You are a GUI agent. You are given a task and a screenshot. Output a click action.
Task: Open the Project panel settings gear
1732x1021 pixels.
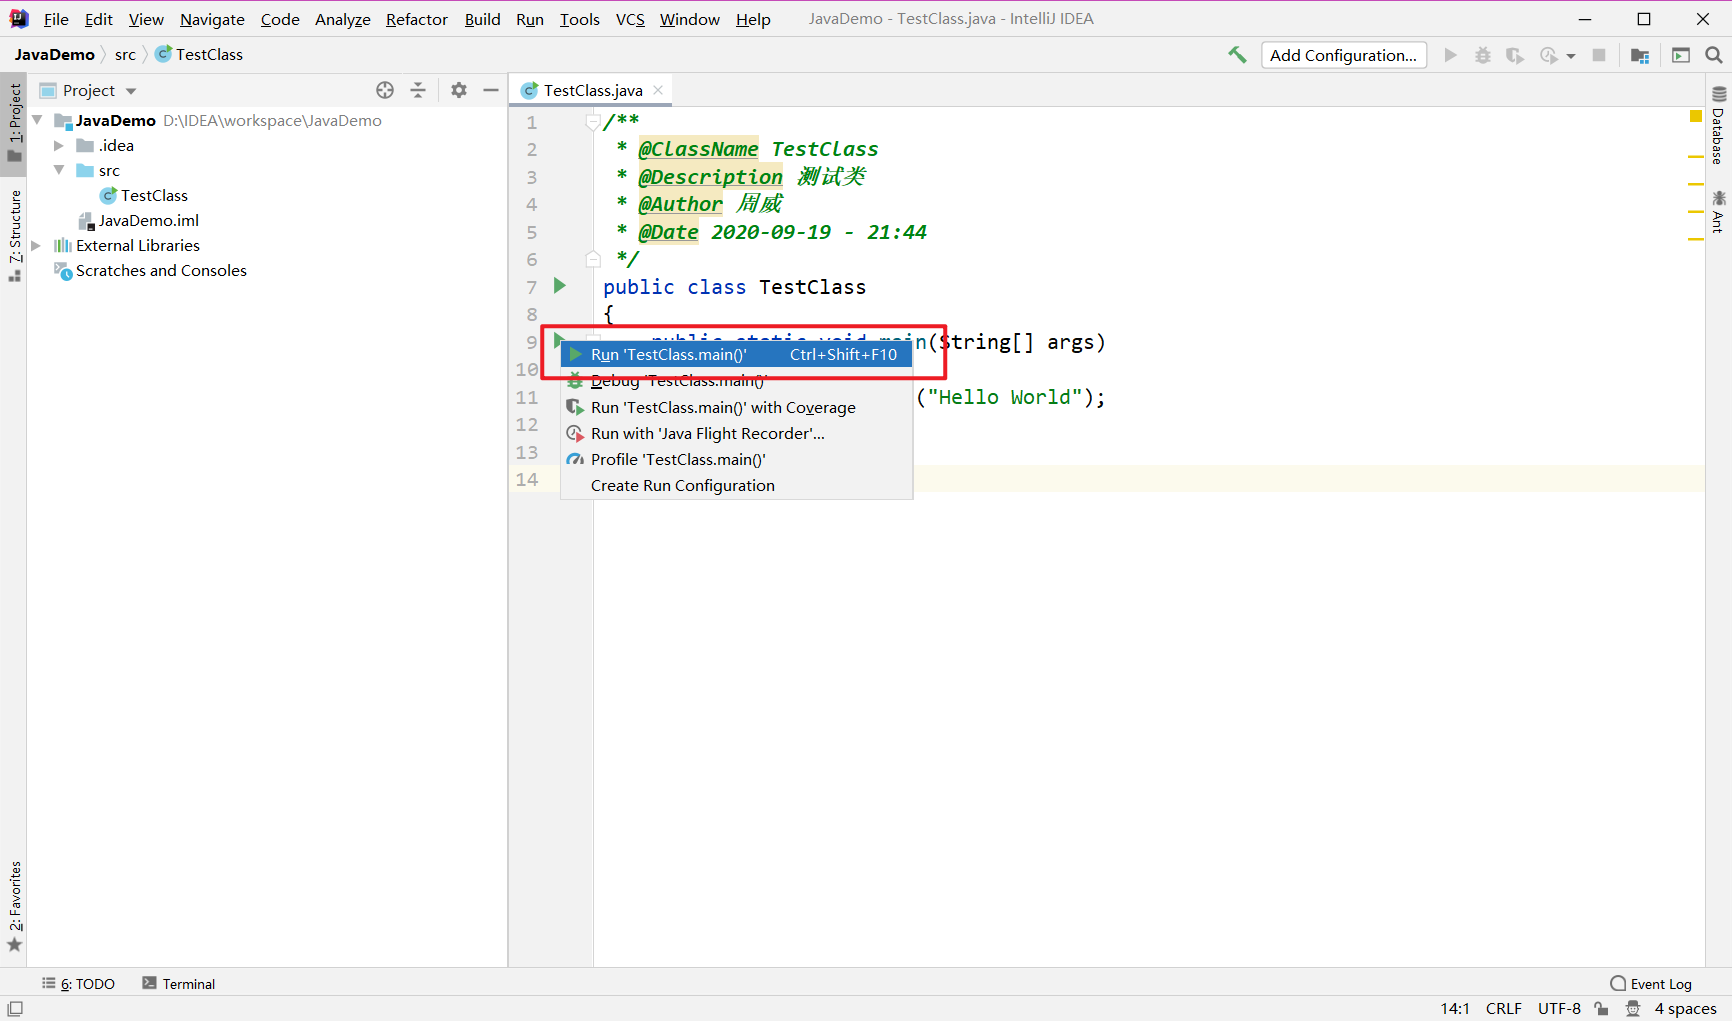click(x=458, y=90)
